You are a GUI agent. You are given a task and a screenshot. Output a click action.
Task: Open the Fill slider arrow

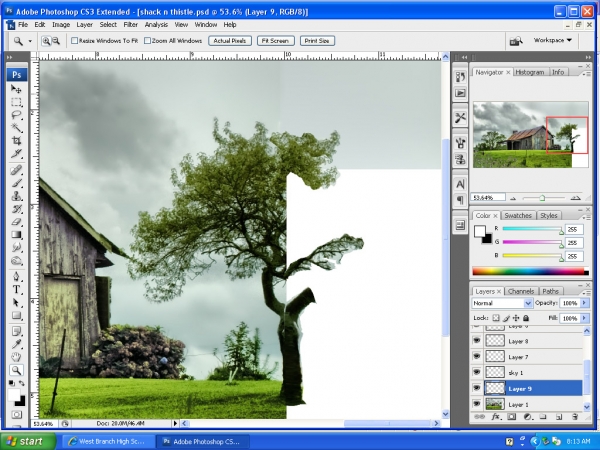click(584, 318)
